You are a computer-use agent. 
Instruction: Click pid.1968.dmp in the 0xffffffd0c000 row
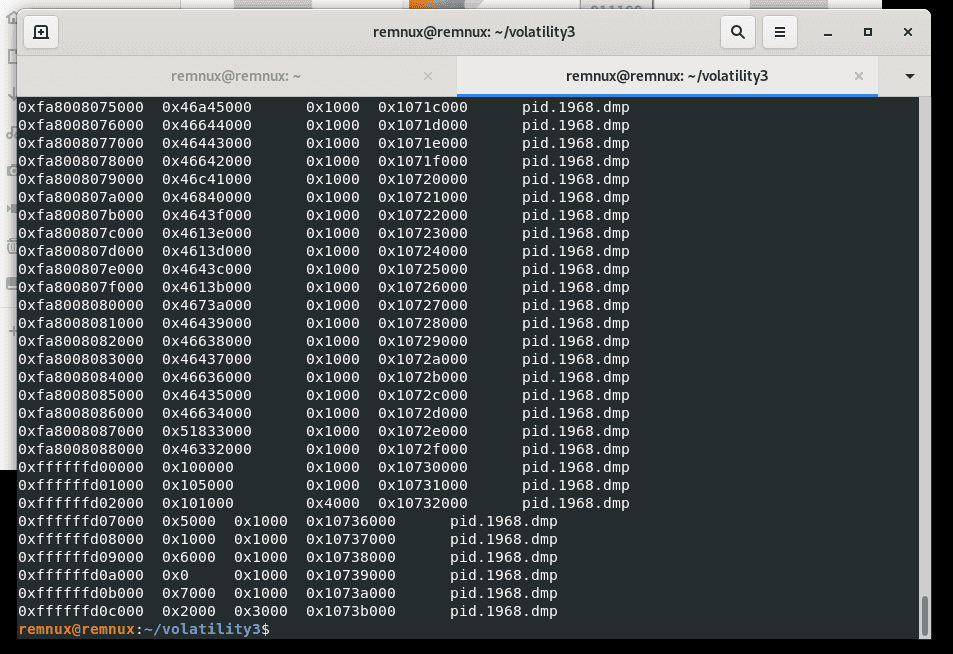[x=503, y=611]
